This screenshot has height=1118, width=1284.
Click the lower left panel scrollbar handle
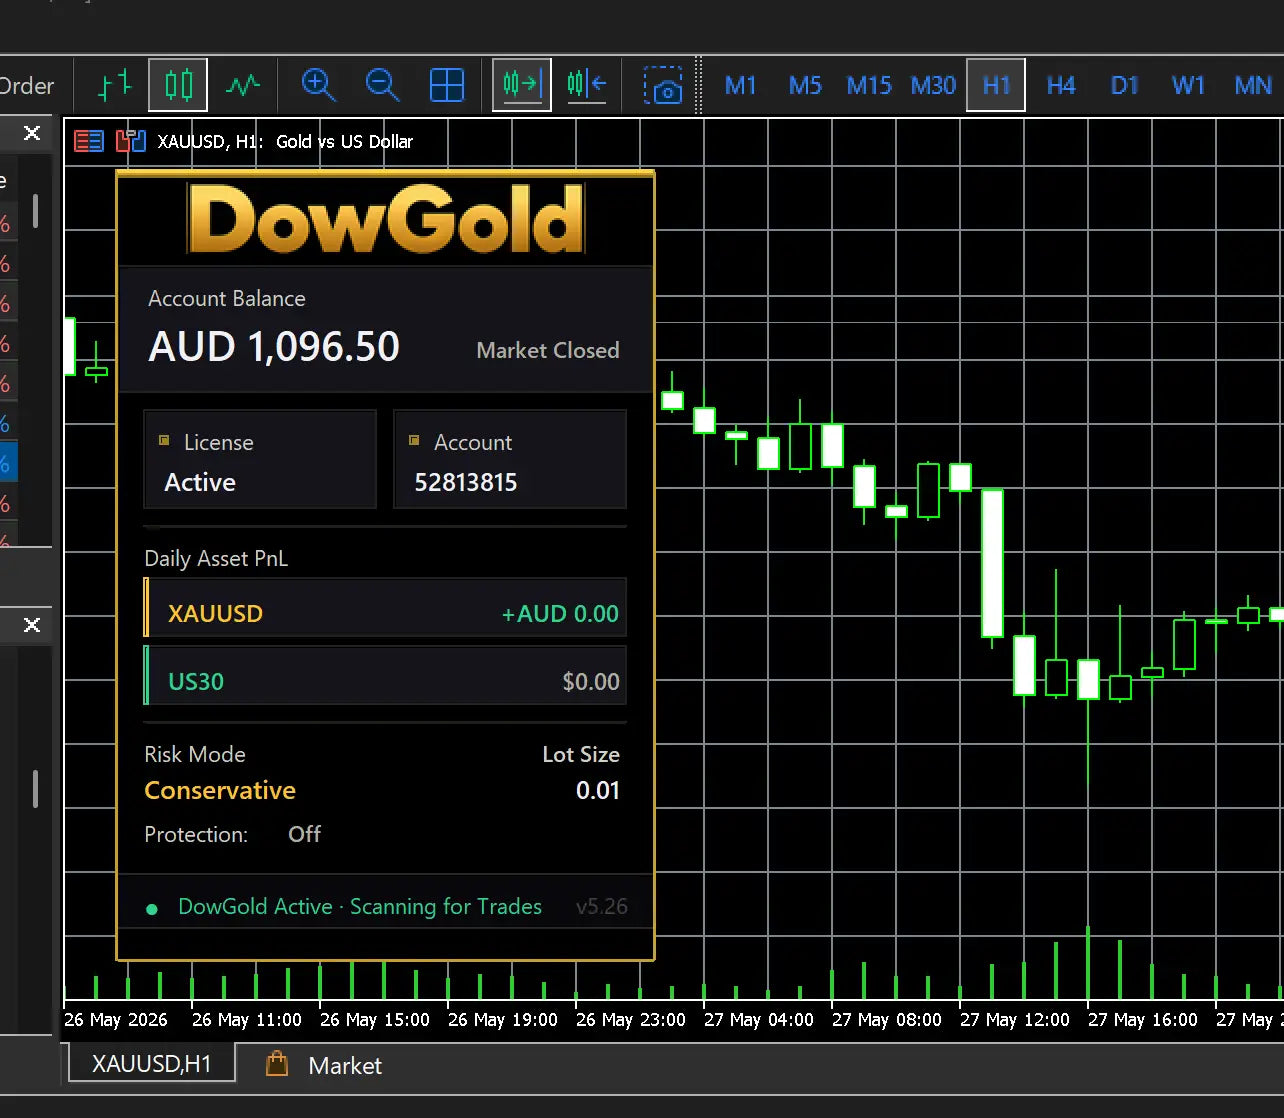[36, 789]
